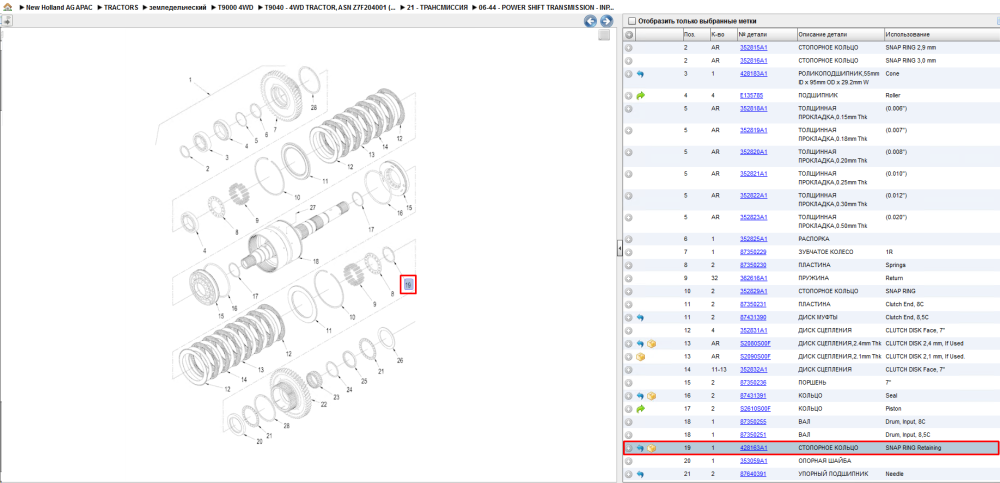Open 'T9040 - 4WD TRACTOR, ASN' breadcrumb
Viewport: 1000px width, 483px height.
pyautogui.click(x=330, y=7)
